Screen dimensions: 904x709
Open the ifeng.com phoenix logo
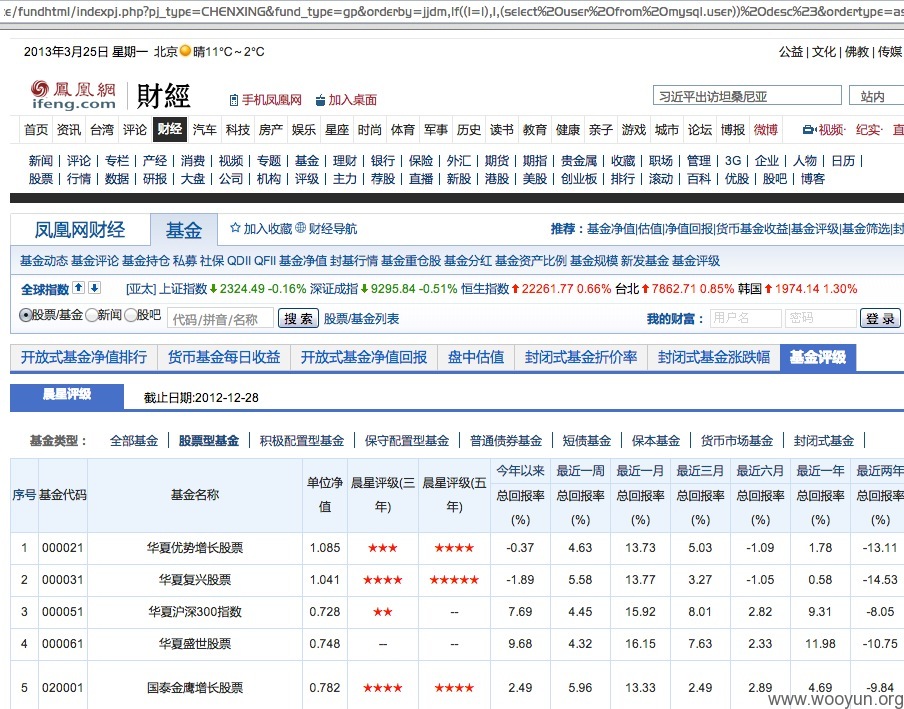(x=73, y=95)
